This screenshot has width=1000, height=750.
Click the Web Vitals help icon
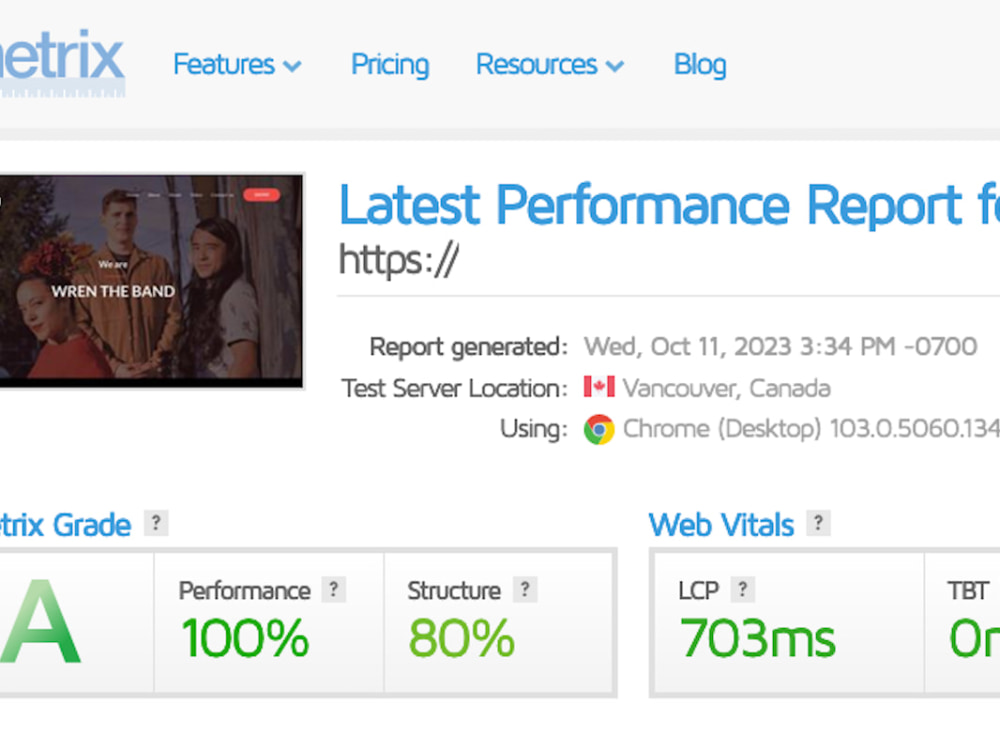tap(818, 523)
